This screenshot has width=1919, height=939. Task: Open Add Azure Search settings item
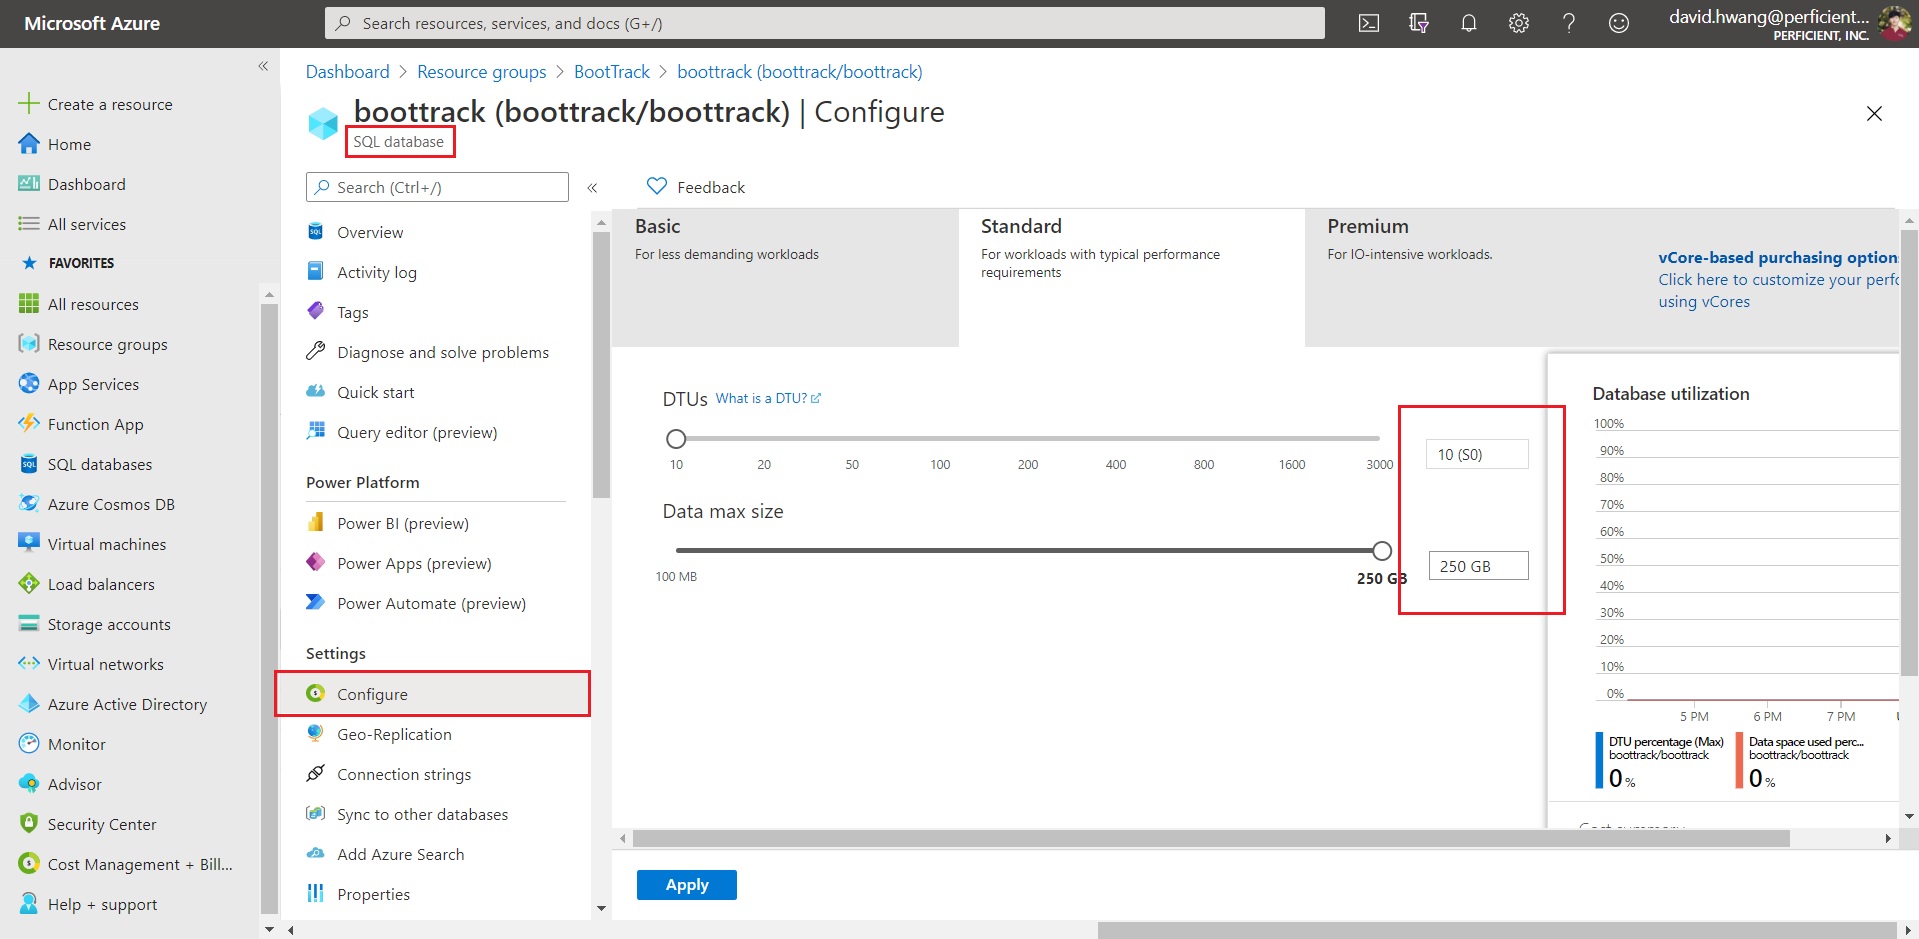click(x=400, y=854)
